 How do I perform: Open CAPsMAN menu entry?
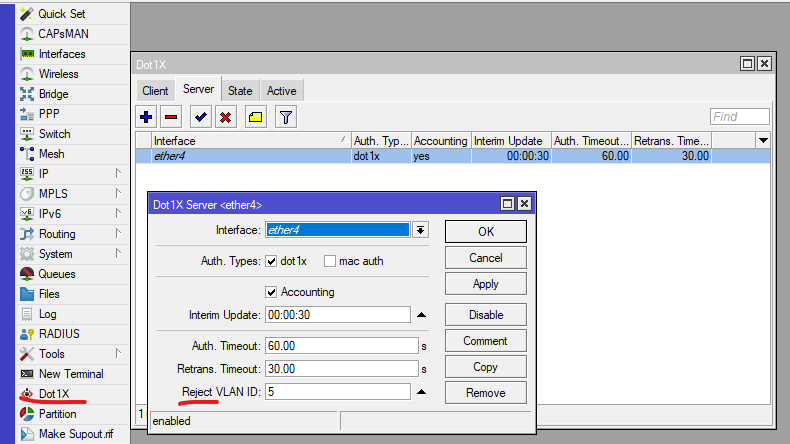(x=63, y=34)
